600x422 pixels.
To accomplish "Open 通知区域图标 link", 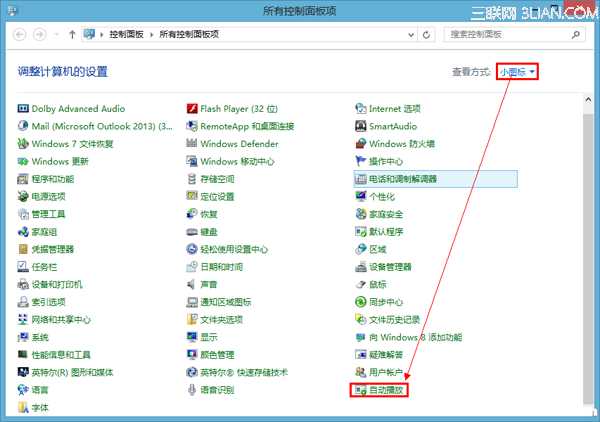I will click(226, 302).
